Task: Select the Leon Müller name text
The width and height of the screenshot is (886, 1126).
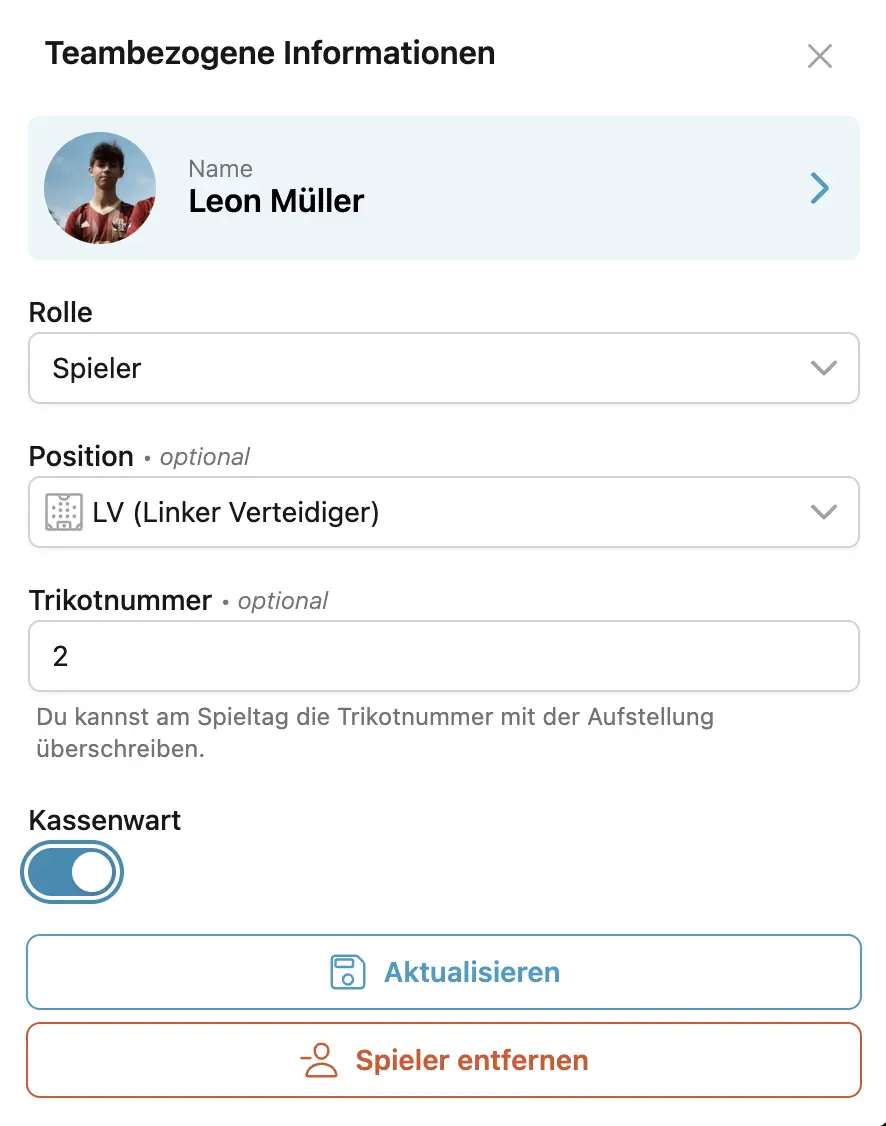Action: [276, 201]
